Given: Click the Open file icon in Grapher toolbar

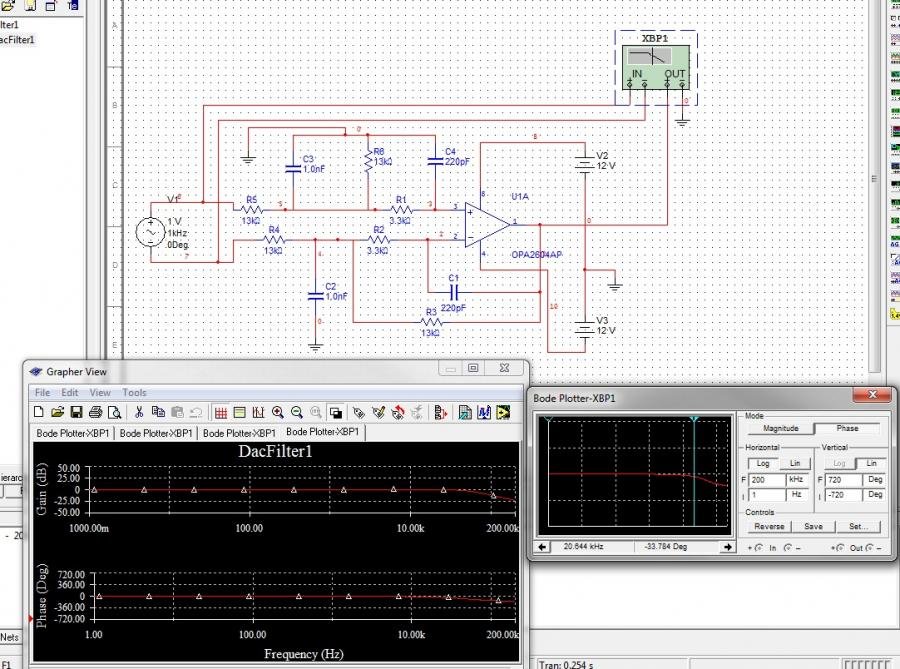Looking at the screenshot, I should (x=58, y=412).
